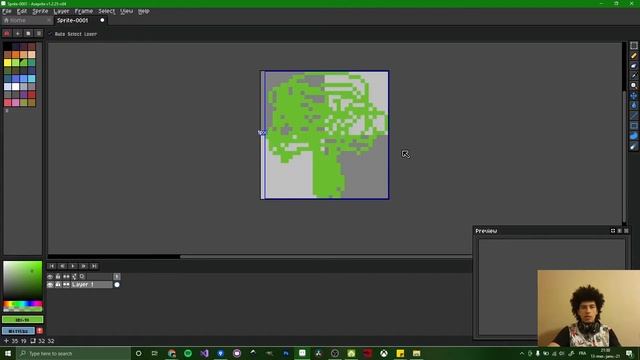Select the Blur tool

(x=633, y=146)
